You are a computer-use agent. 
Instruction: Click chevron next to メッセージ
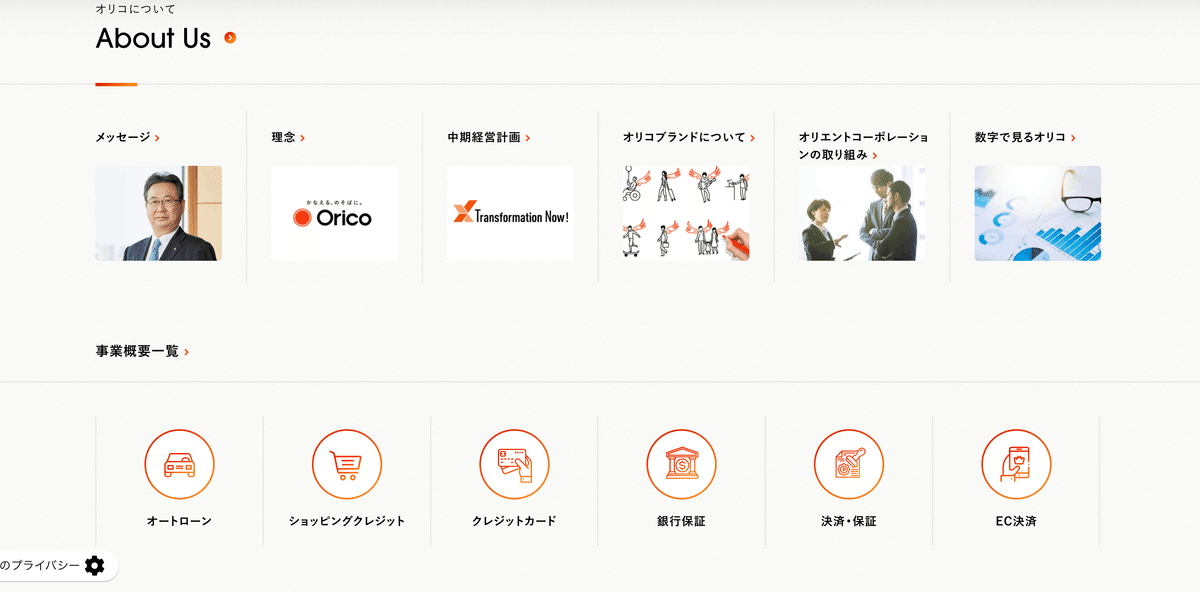[157, 138]
